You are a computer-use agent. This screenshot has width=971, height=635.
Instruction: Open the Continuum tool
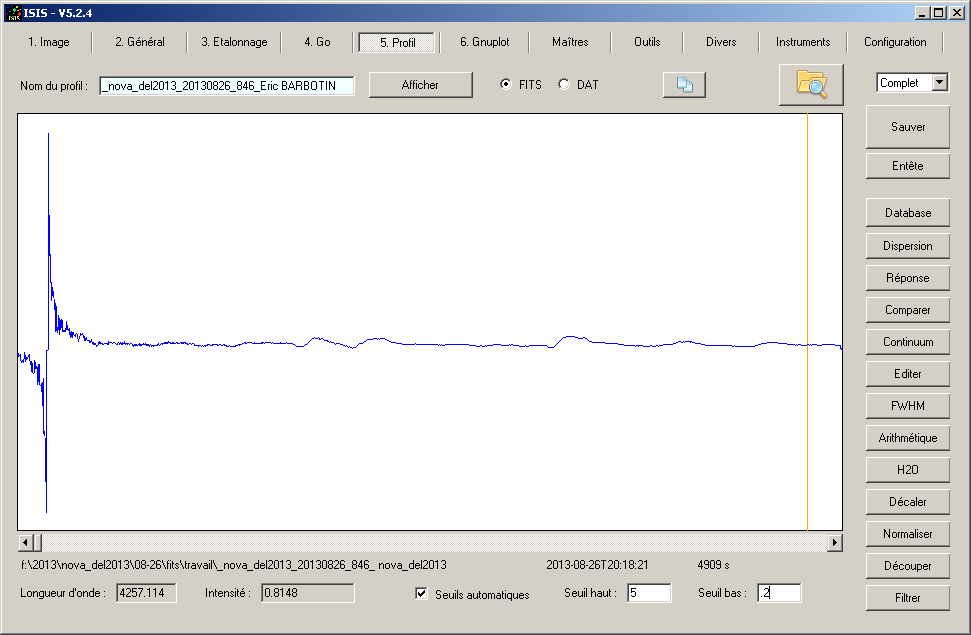[x=907, y=342]
